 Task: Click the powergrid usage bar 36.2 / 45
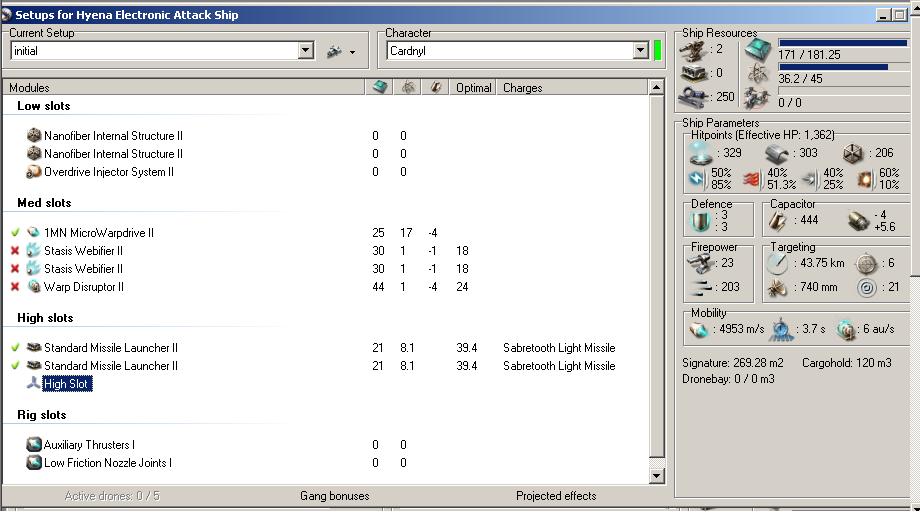coord(843,67)
